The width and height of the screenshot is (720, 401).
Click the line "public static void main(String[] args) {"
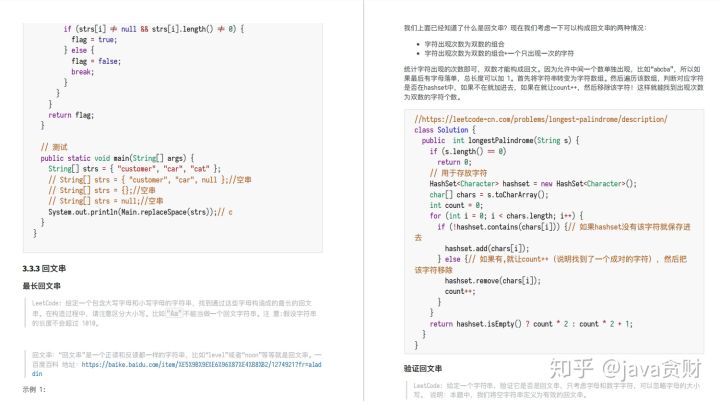pyautogui.click(x=117, y=158)
